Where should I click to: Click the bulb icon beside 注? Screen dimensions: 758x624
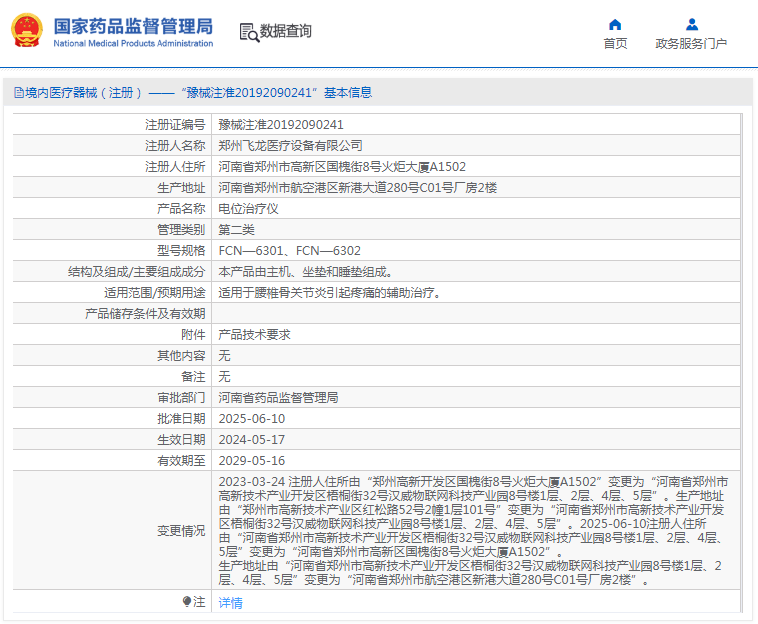187,601
